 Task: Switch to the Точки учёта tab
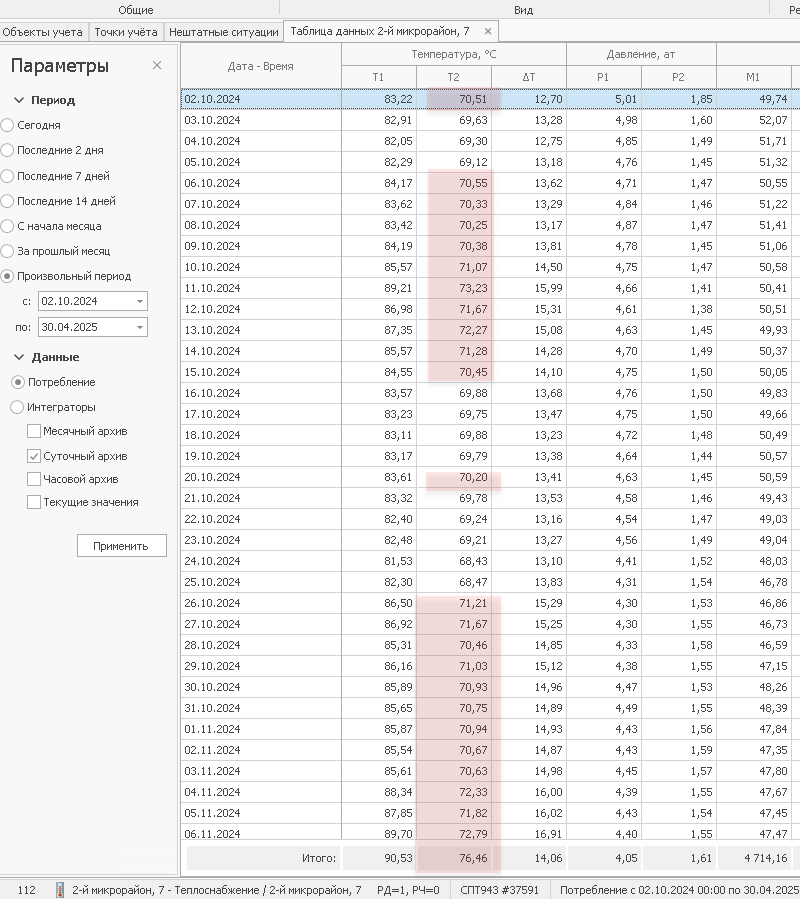[126, 32]
